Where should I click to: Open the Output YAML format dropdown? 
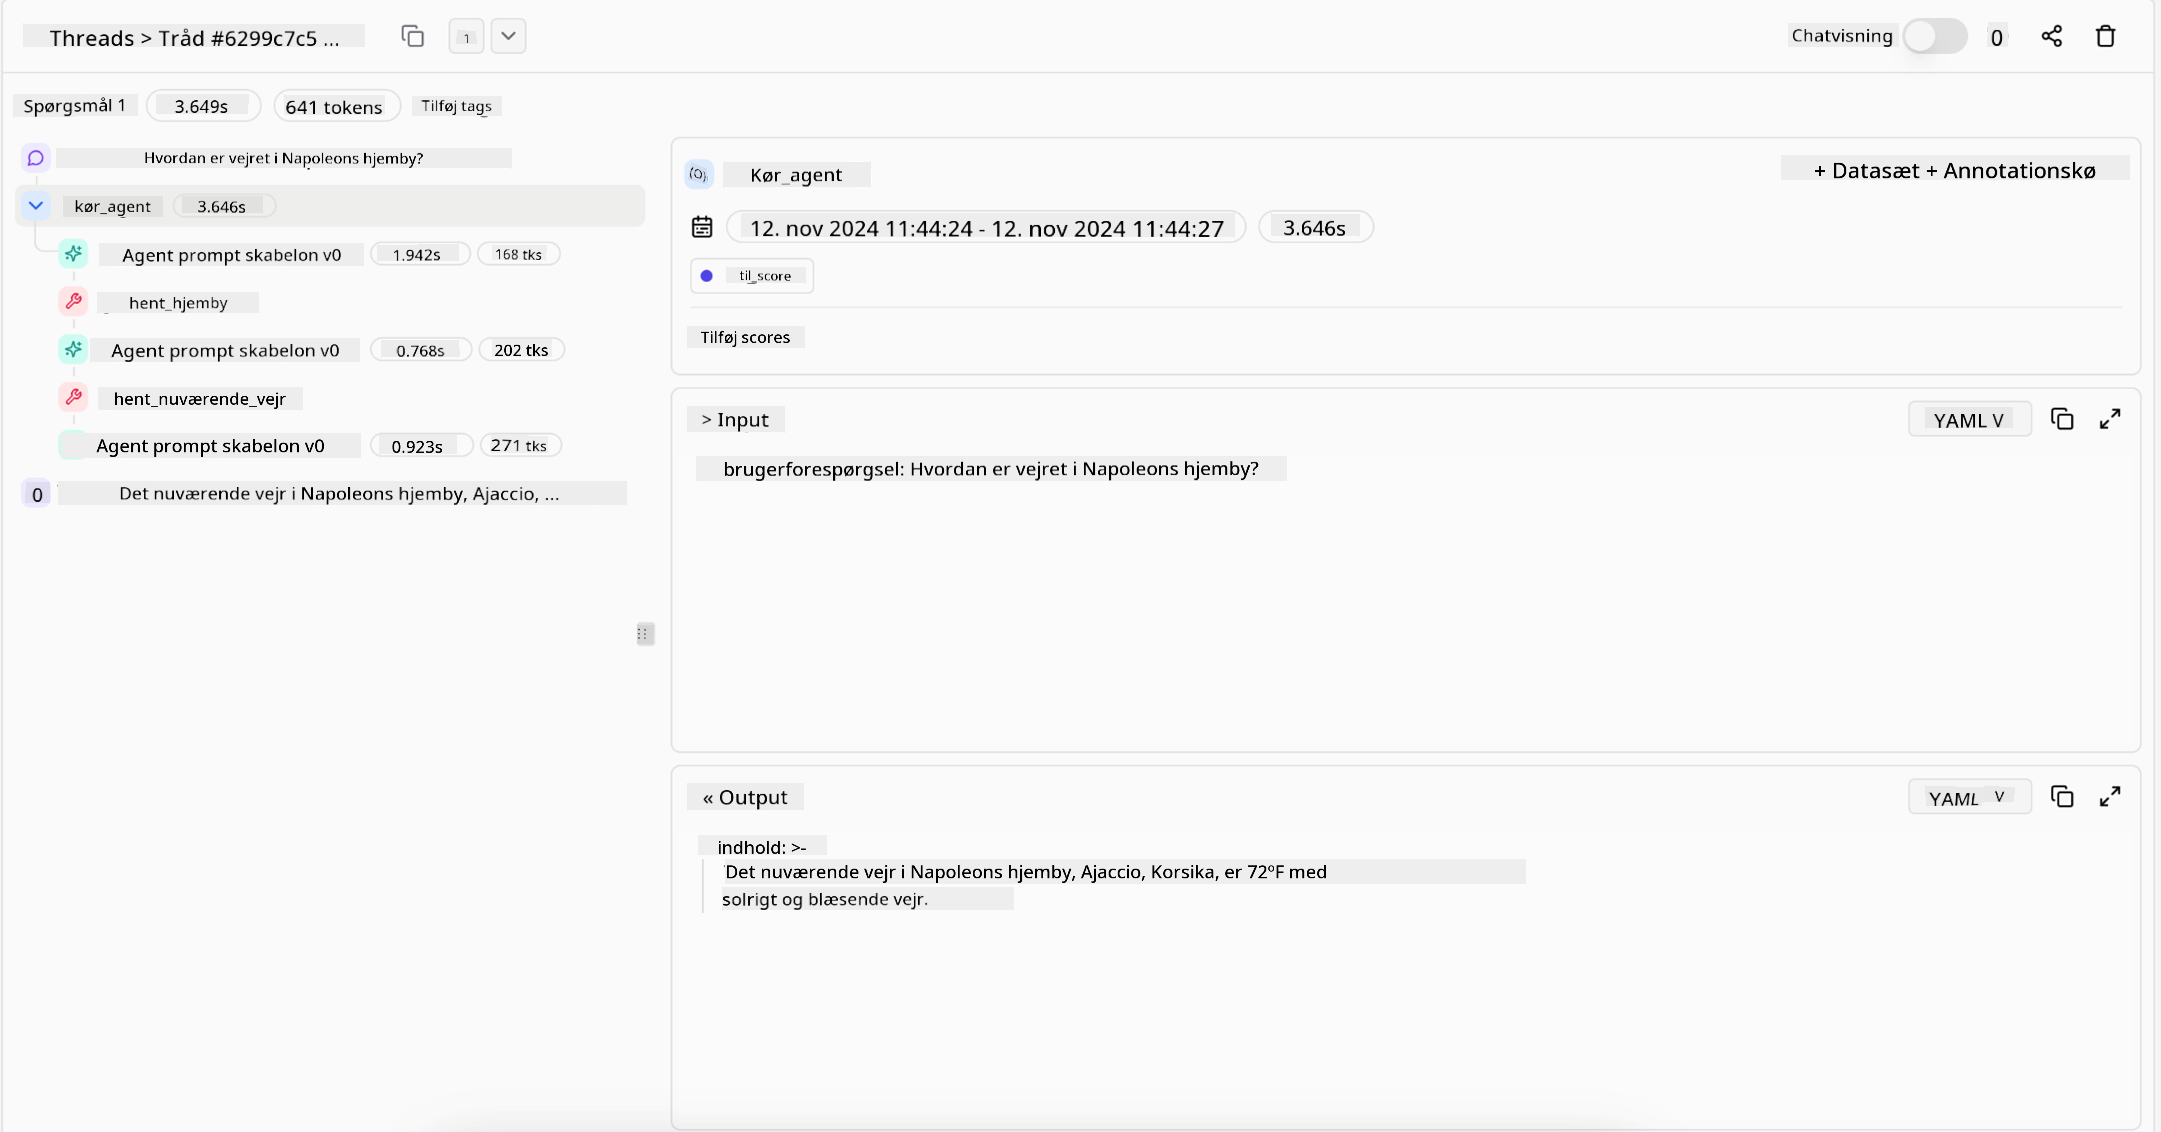pos(1969,798)
